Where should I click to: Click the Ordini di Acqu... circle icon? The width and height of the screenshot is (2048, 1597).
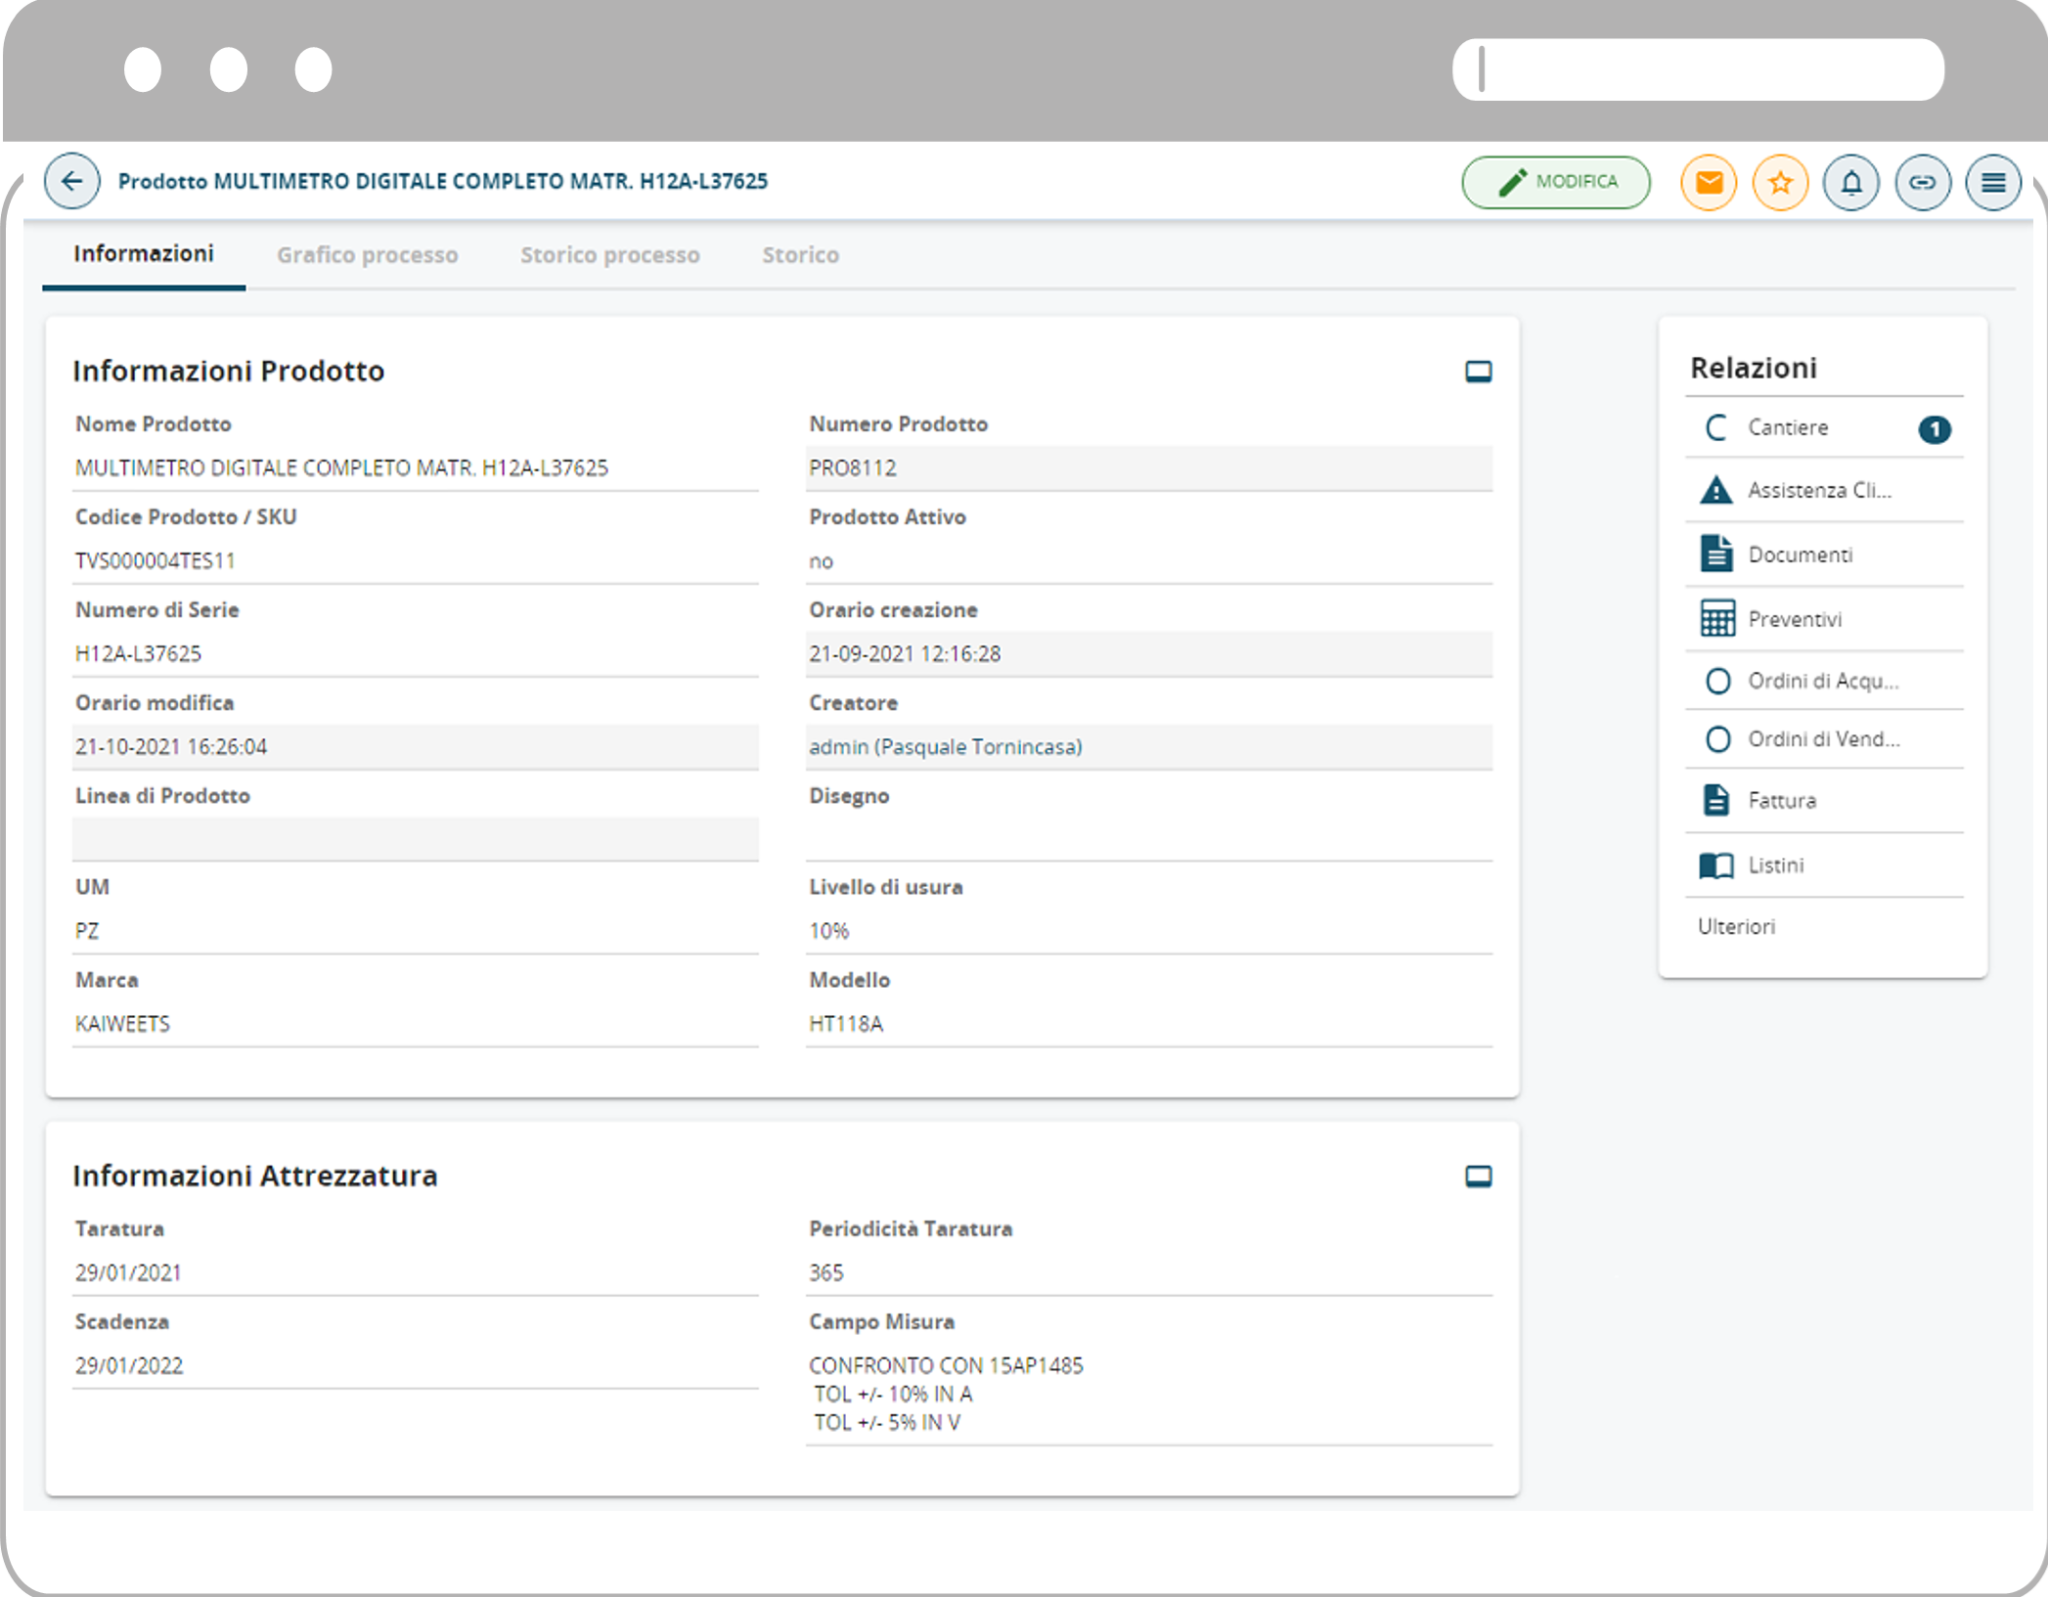click(x=1717, y=681)
